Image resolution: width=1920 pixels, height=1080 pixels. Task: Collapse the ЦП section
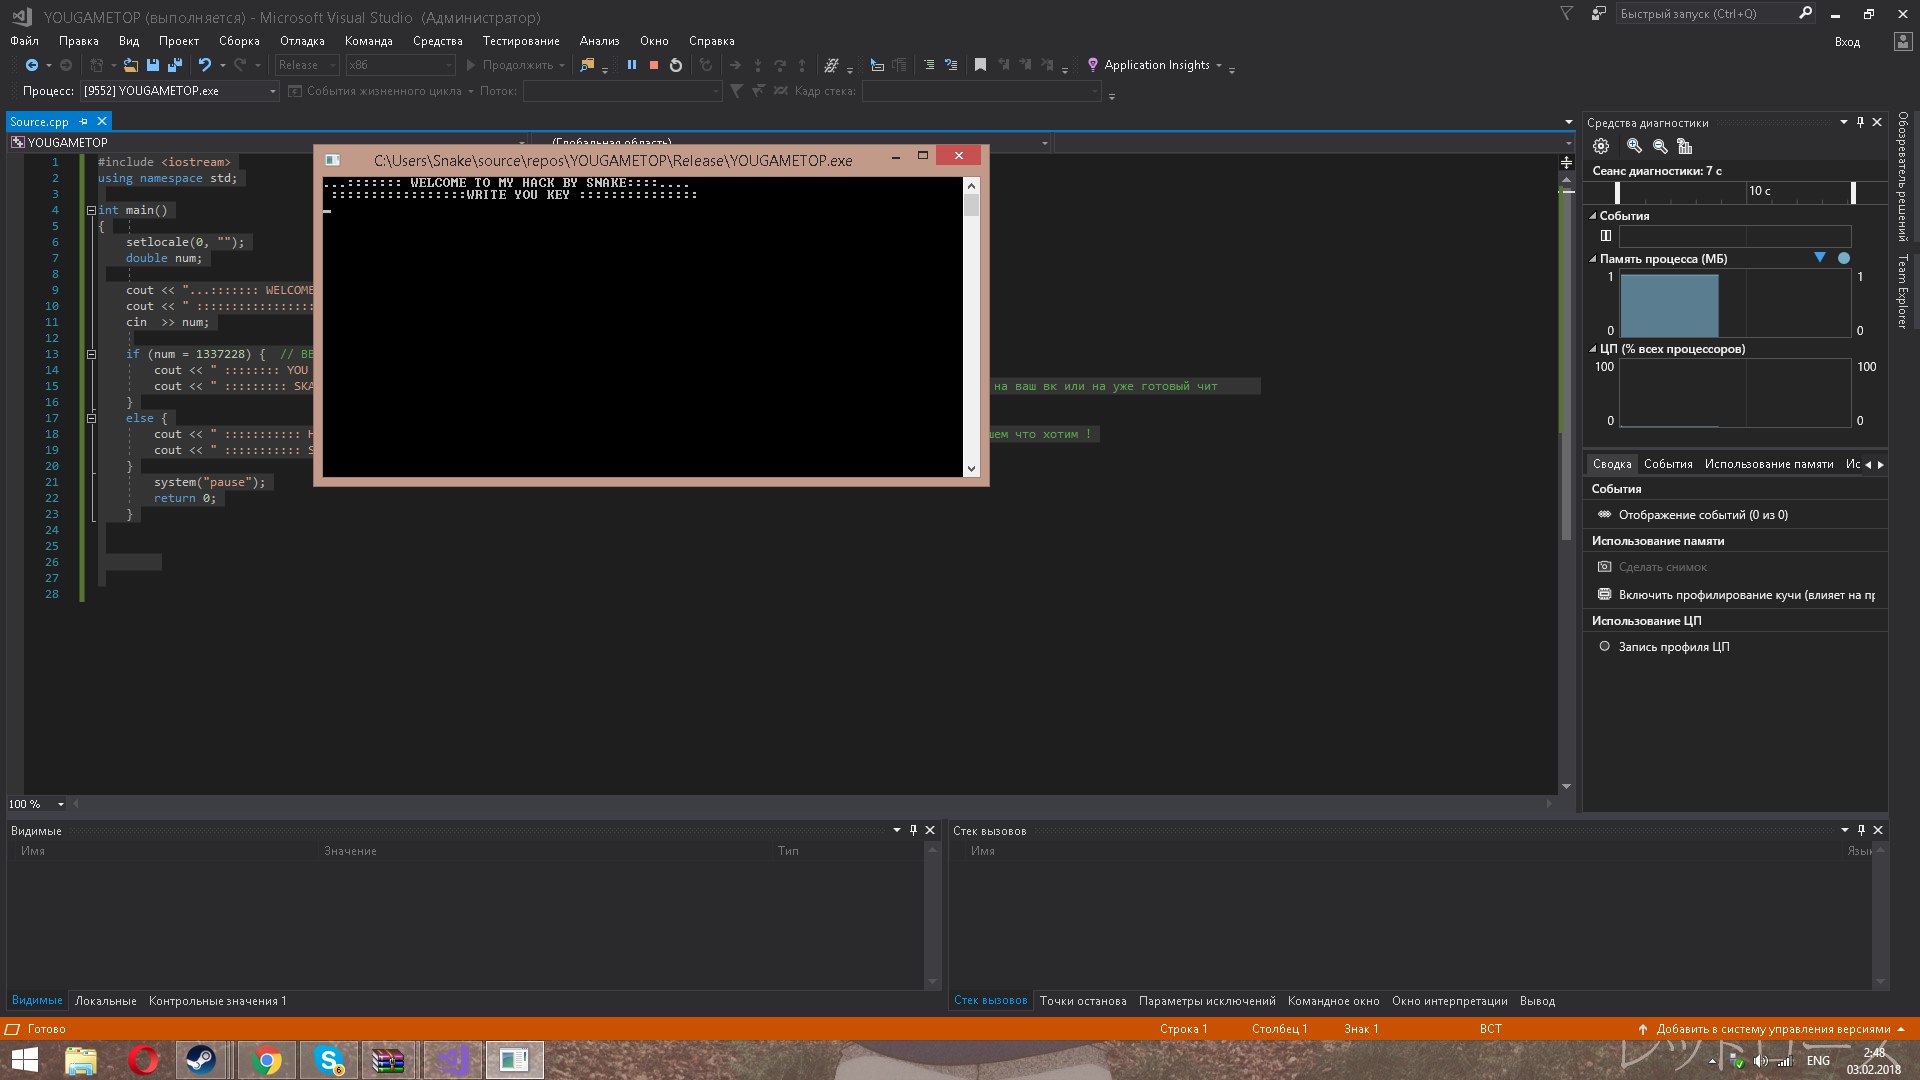point(1593,349)
